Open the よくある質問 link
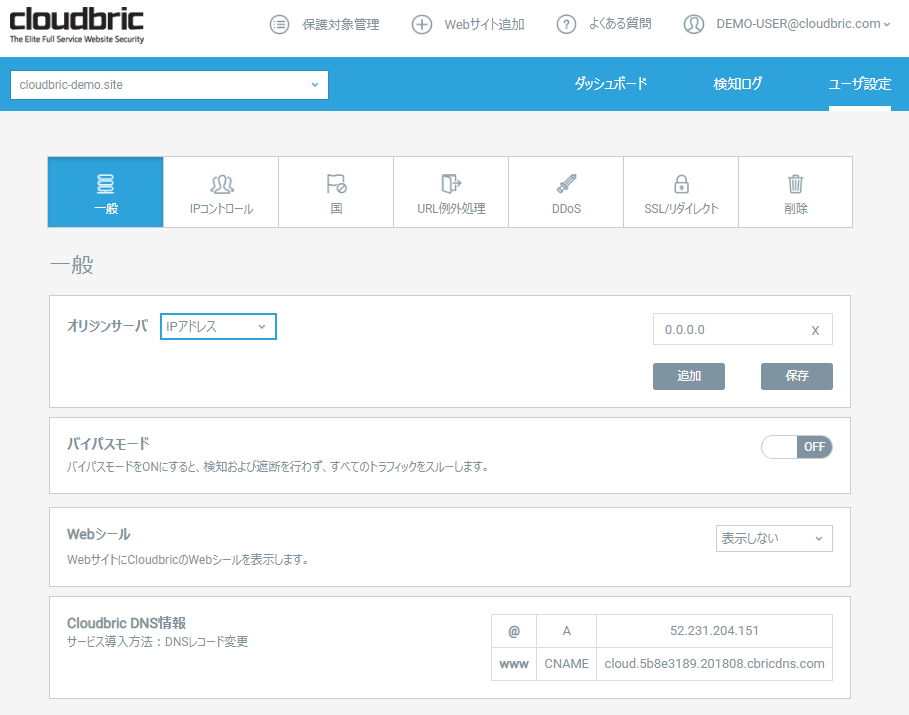Screen dimensions: 909x715 tap(620, 24)
